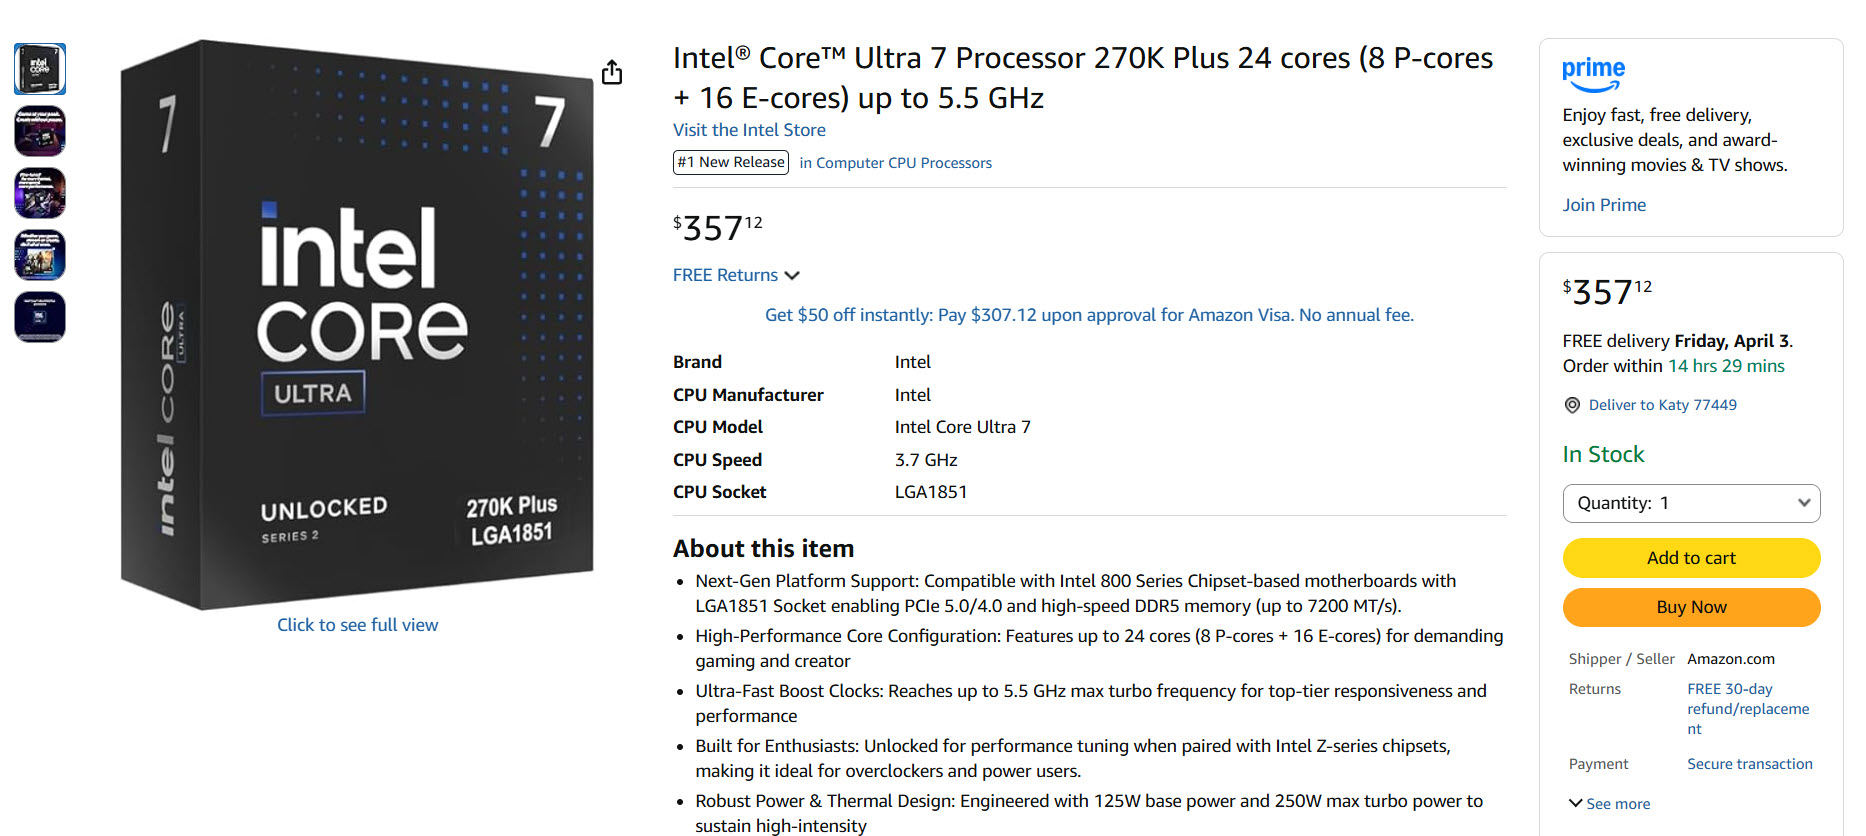Click the Amazon Visa $50 off offer

click(1089, 314)
